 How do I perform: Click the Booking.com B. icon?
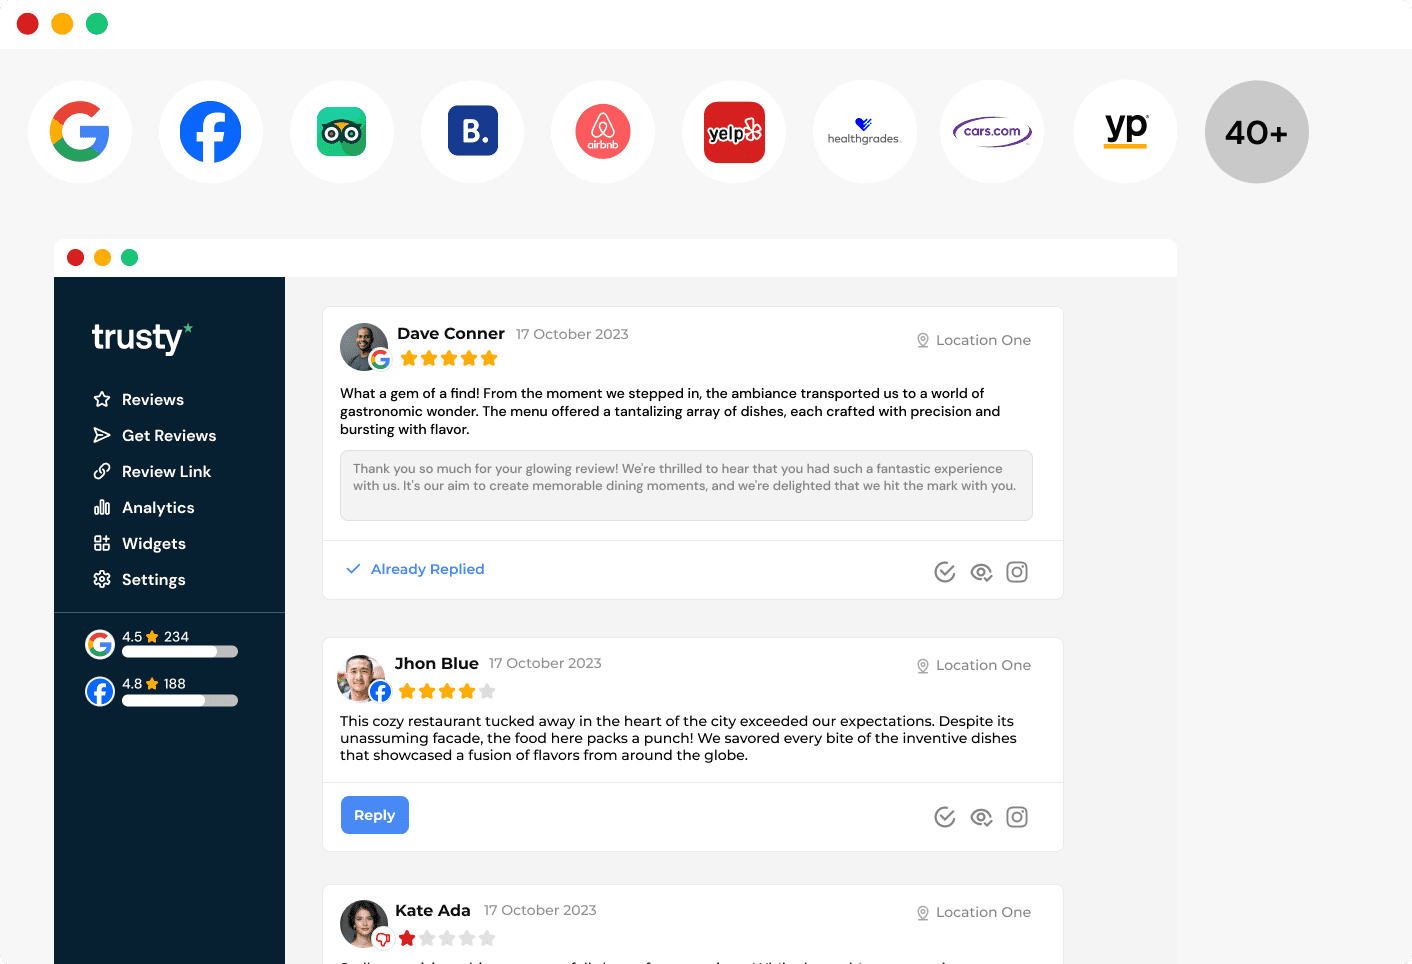point(472,132)
